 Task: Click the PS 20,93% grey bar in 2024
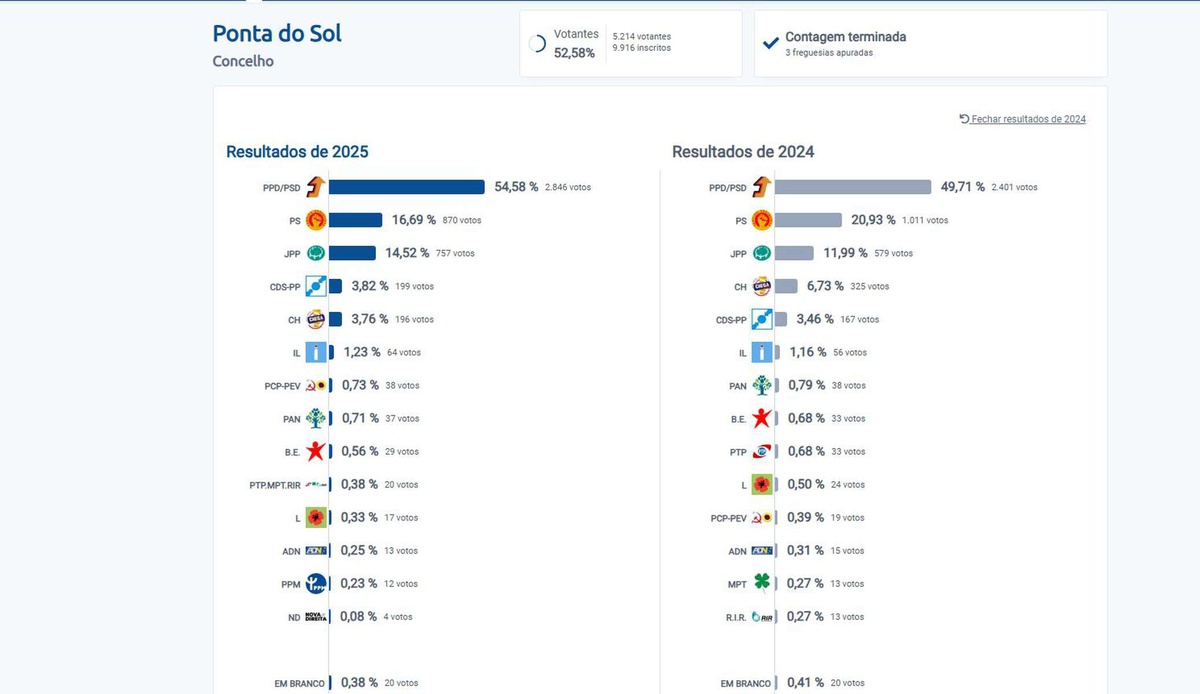808,220
